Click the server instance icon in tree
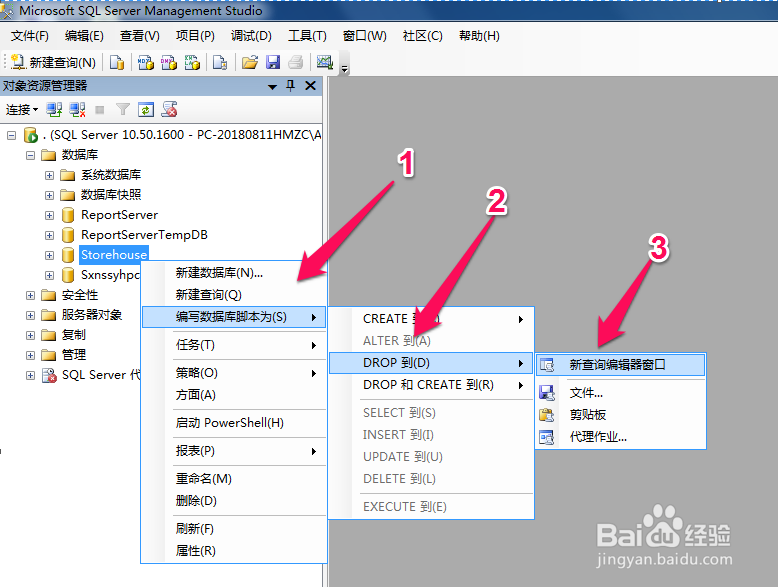This screenshot has height=587, width=778. 31,135
